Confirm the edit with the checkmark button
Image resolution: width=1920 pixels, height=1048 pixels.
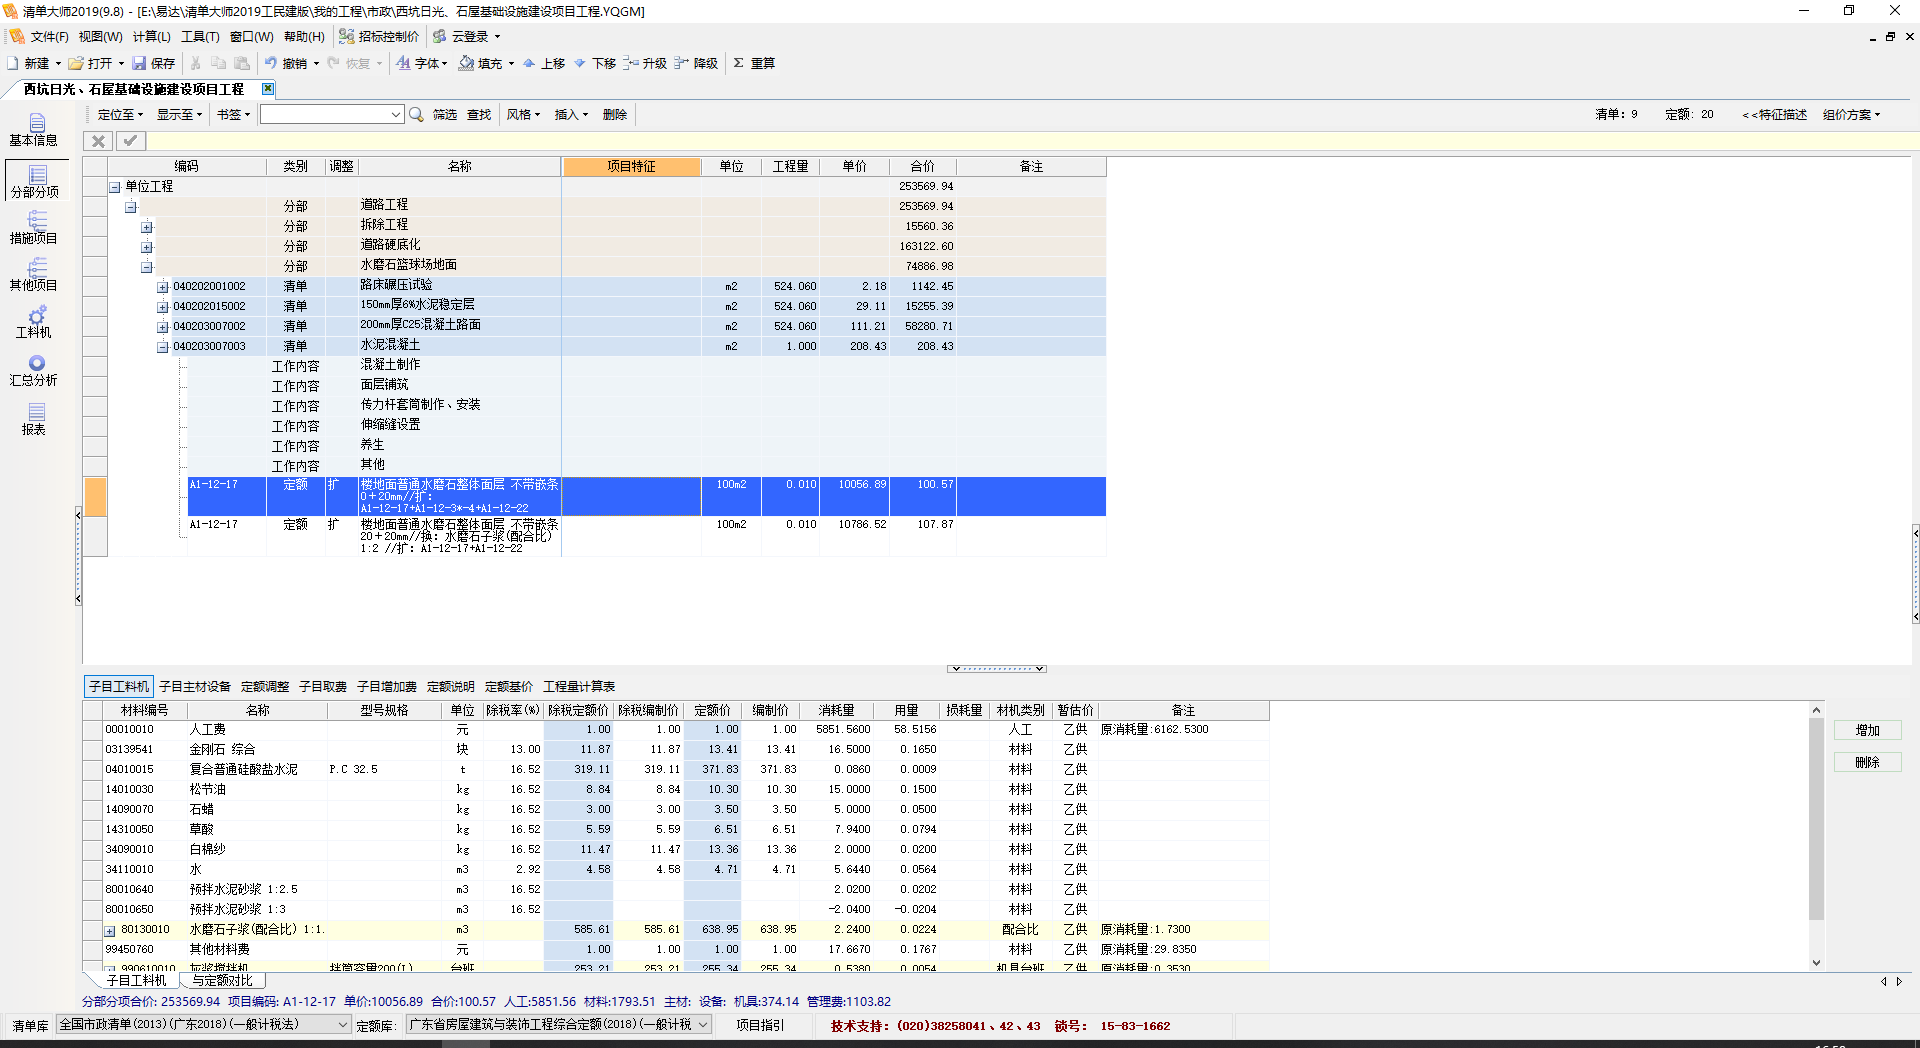[x=130, y=141]
